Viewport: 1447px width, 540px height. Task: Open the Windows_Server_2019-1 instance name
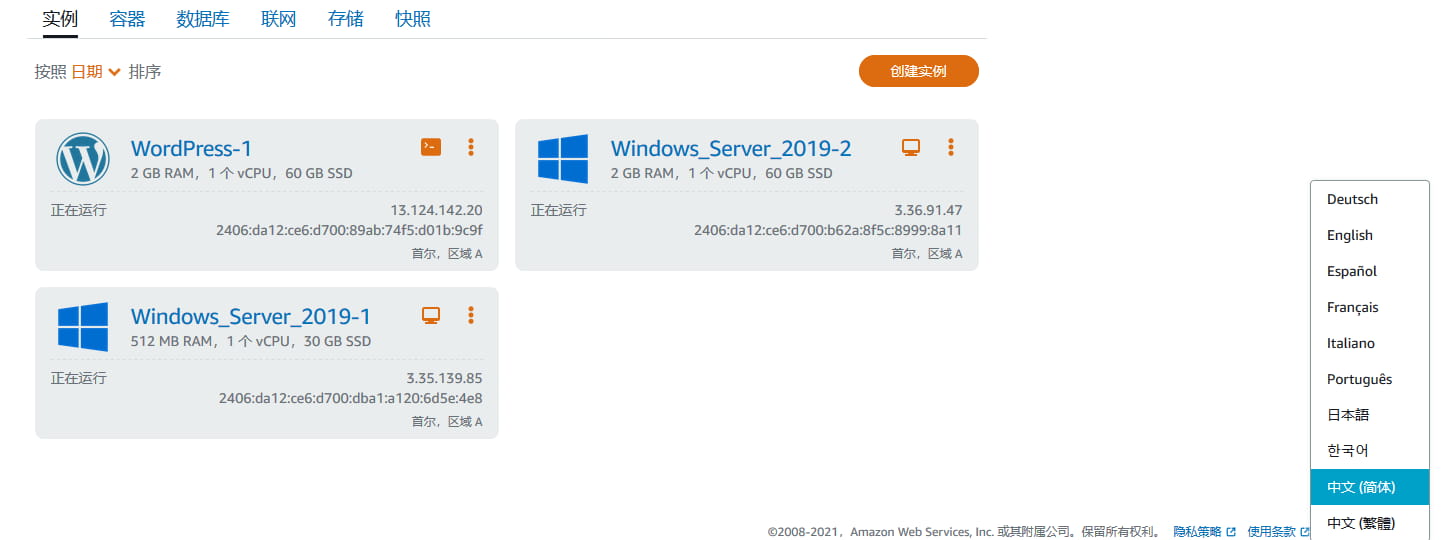pyautogui.click(x=250, y=317)
